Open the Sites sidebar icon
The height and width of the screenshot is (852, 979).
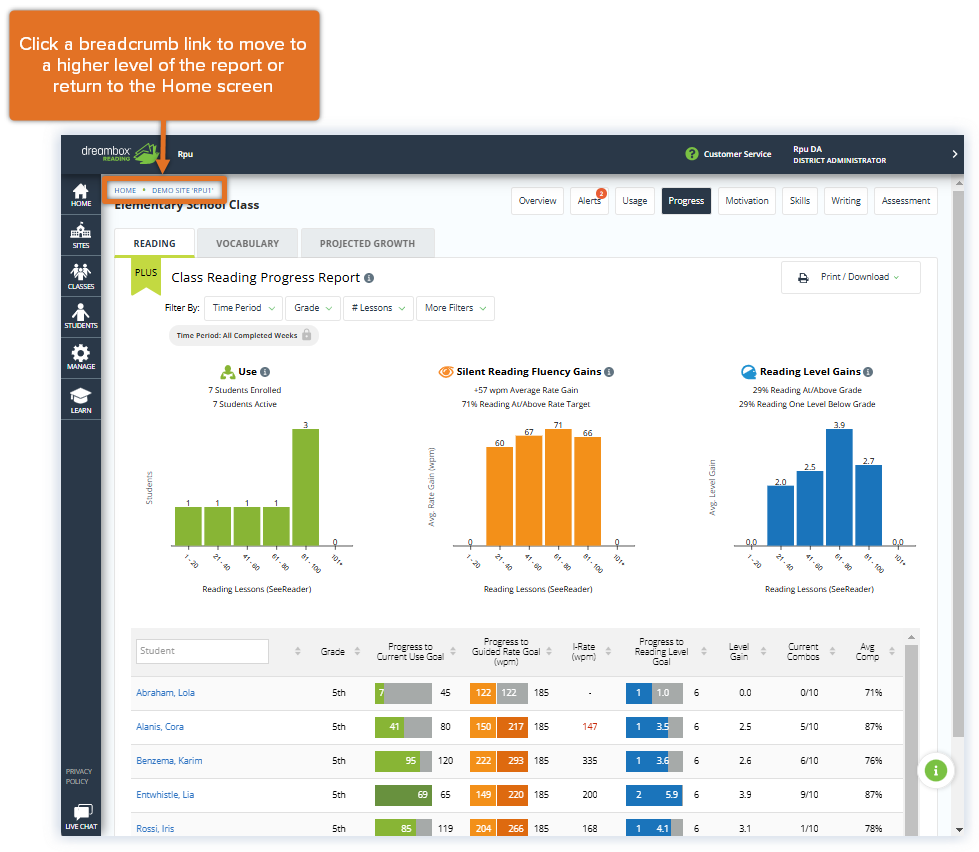pos(81,235)
